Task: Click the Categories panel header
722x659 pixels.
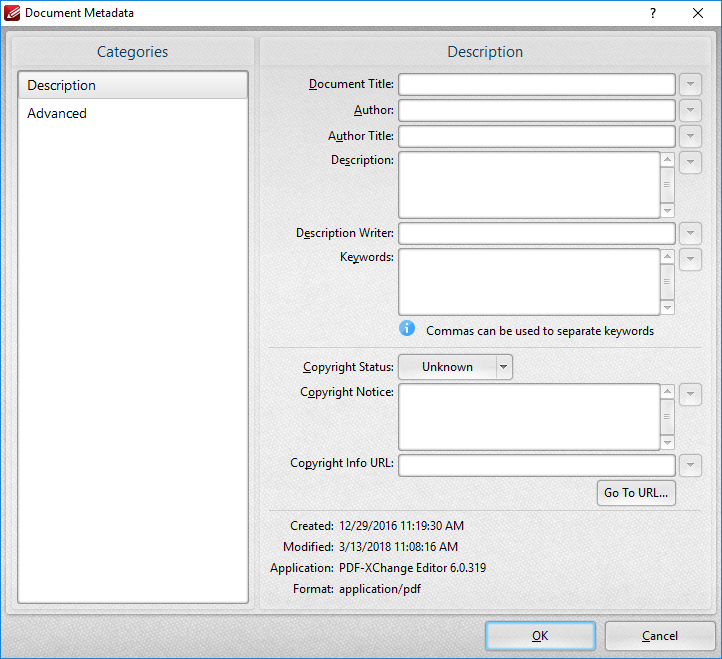Action: (x=133, y=52)
